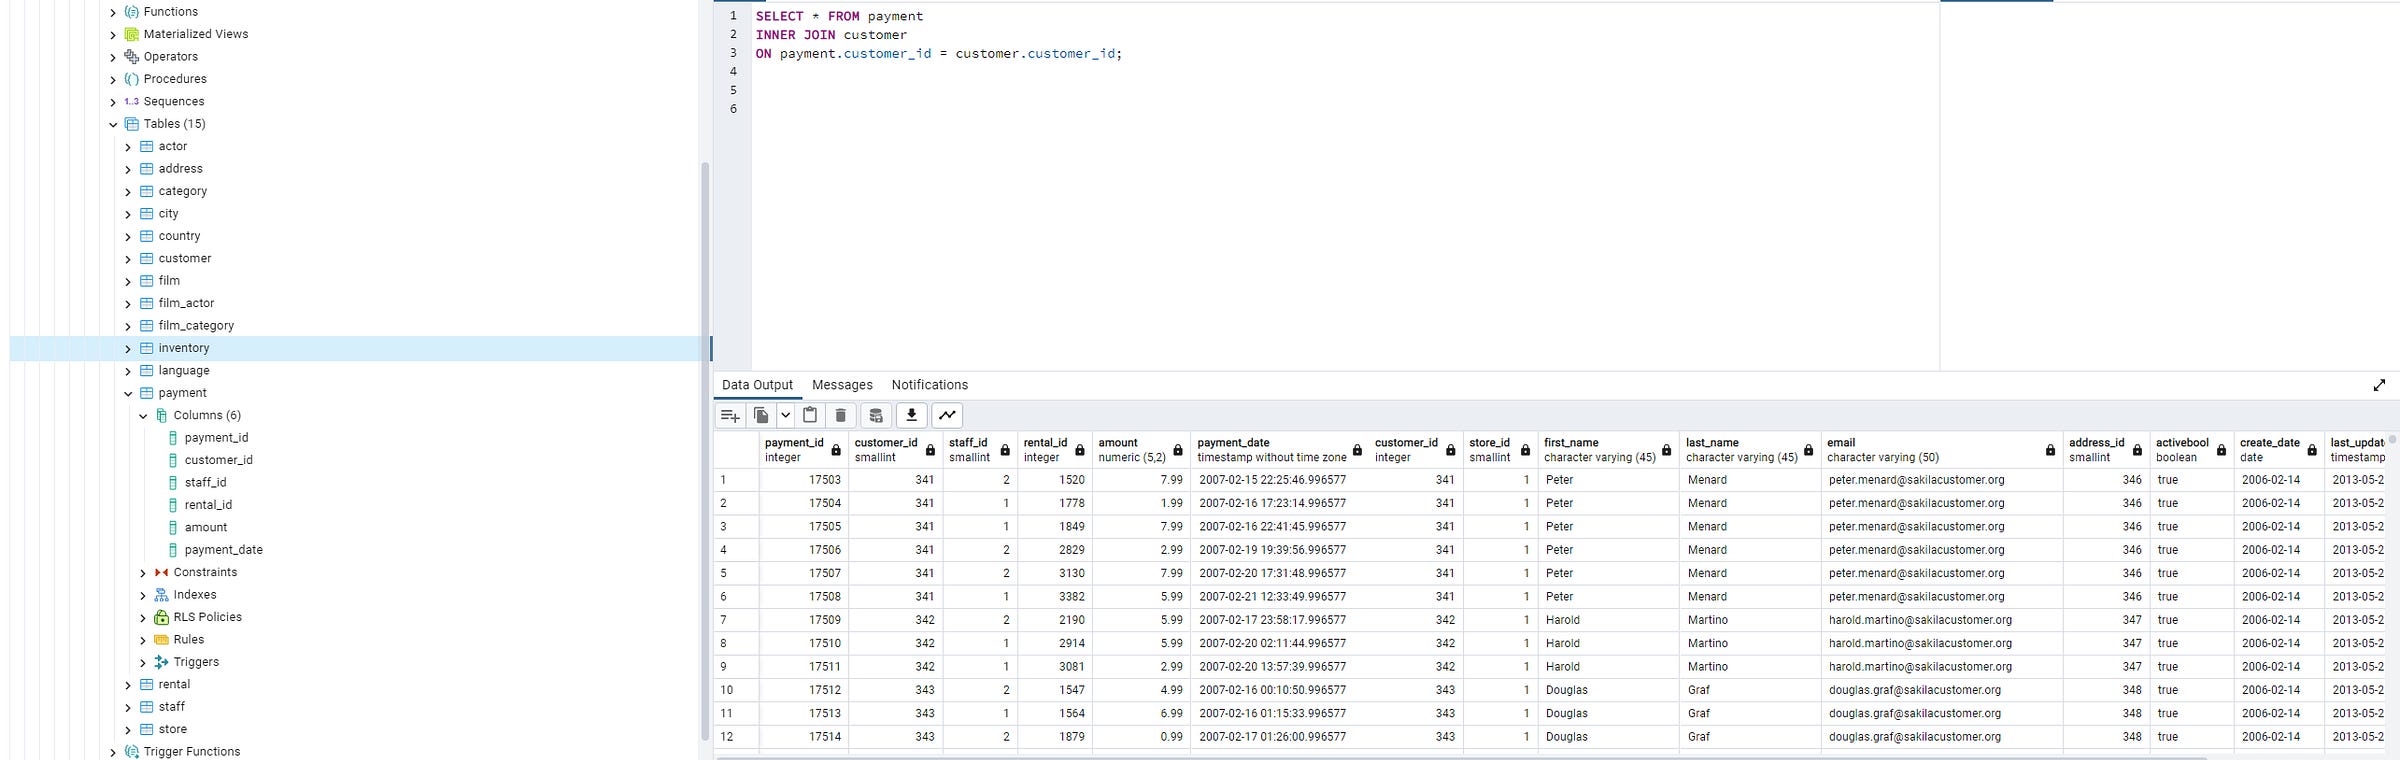Select result row number 7
This screenshot has height=760, width=2400.
coord(736,620)
